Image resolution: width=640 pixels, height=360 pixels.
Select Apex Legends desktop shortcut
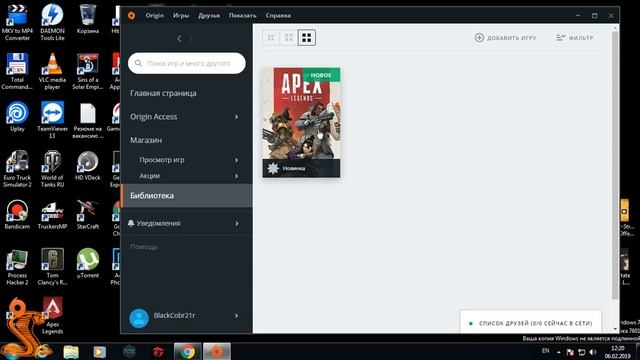point(52,316)
